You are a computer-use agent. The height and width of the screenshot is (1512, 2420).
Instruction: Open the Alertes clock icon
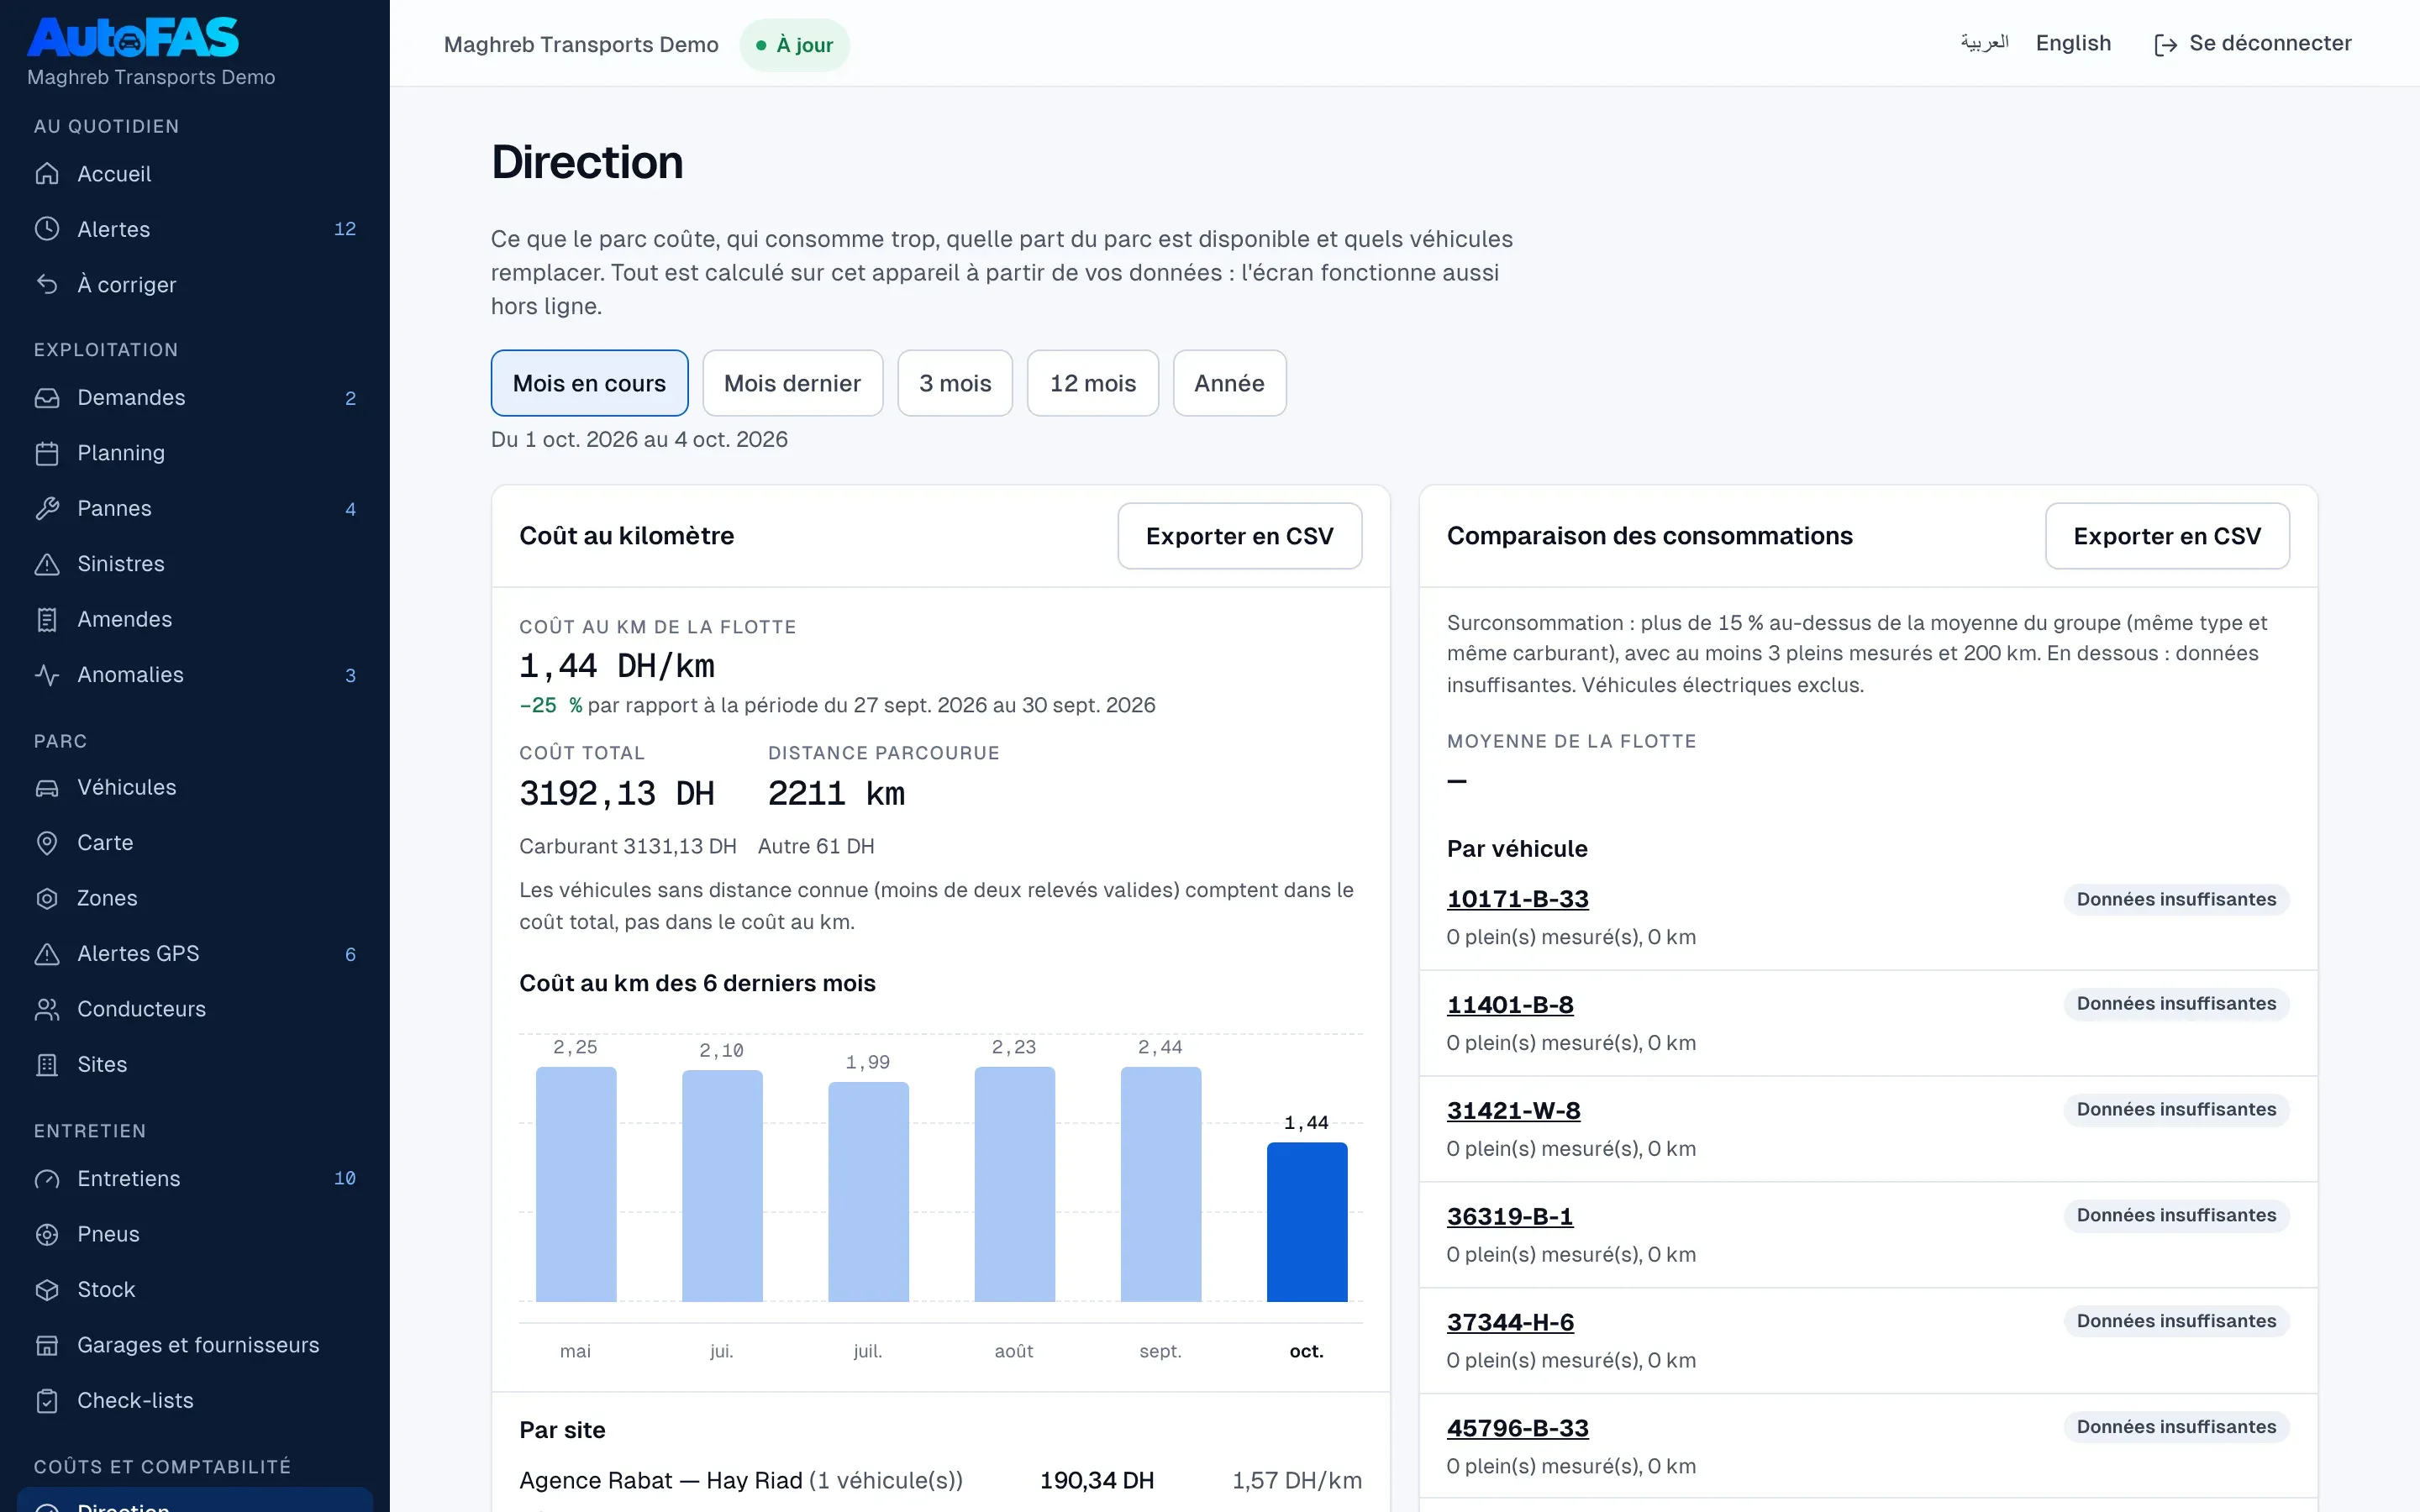click(47, 229)
